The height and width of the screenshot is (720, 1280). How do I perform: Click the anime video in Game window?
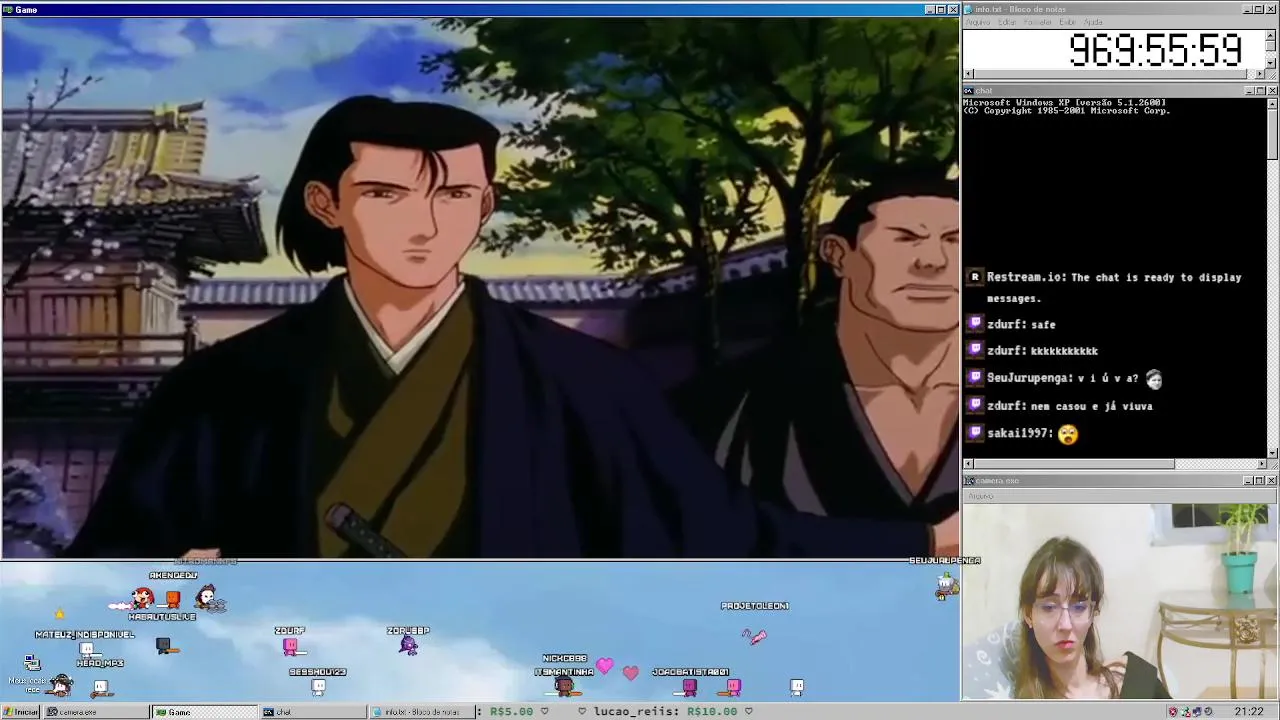point(480,288)
